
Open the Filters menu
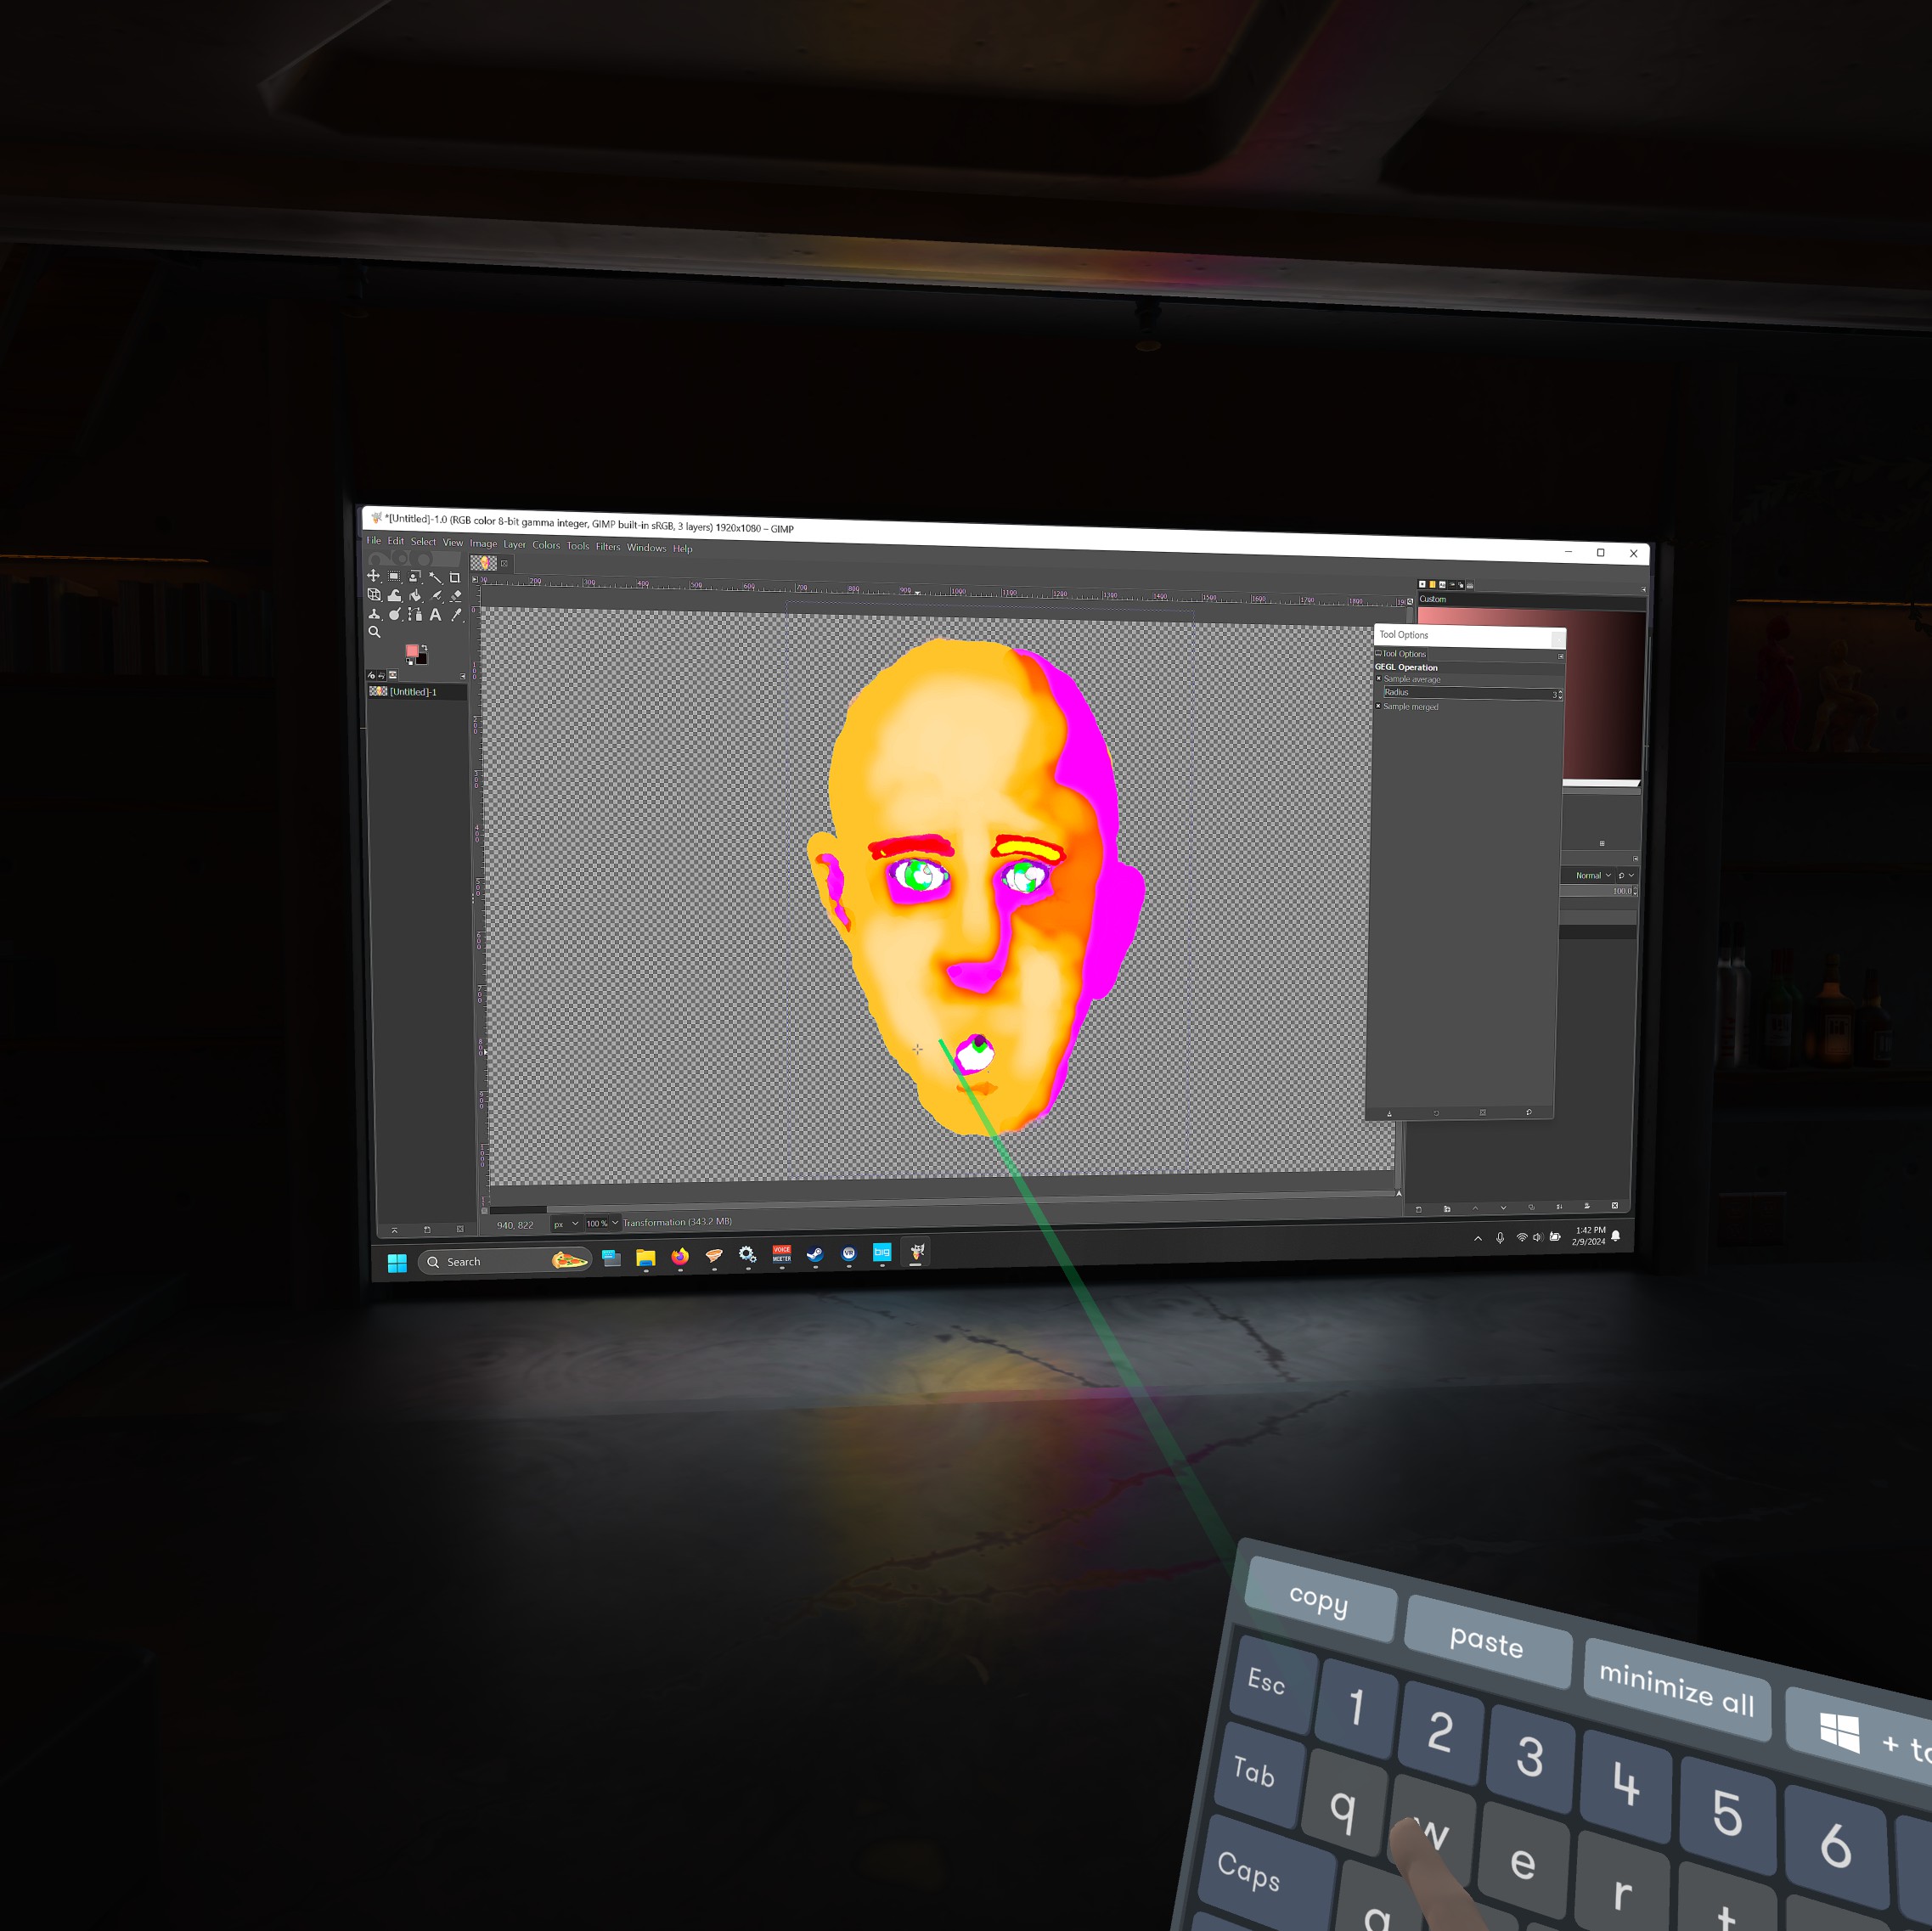click(608, 547)
